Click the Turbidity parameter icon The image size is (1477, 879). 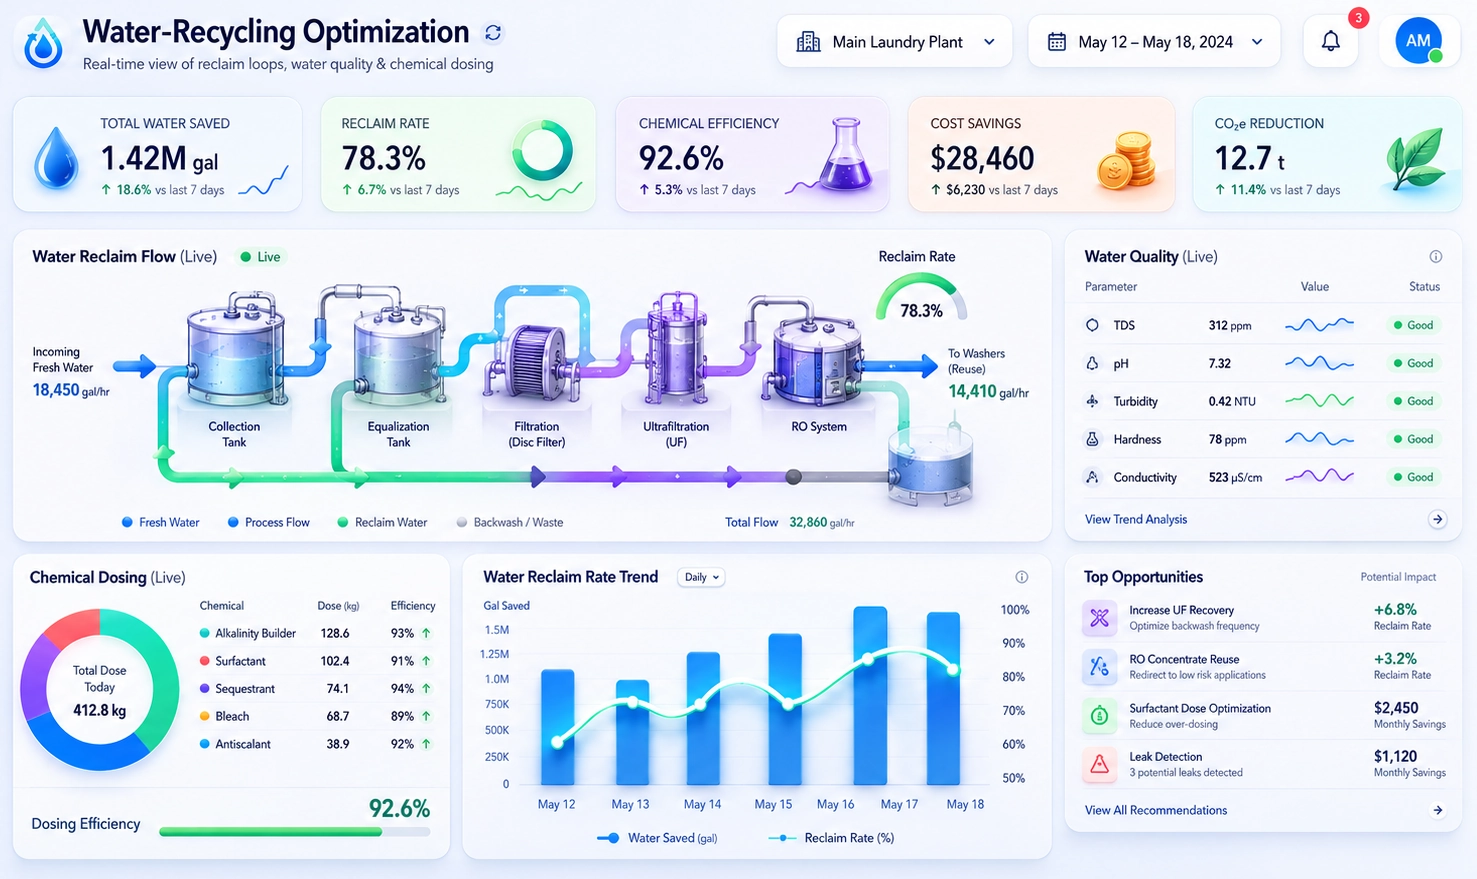tap(1092, 401)
